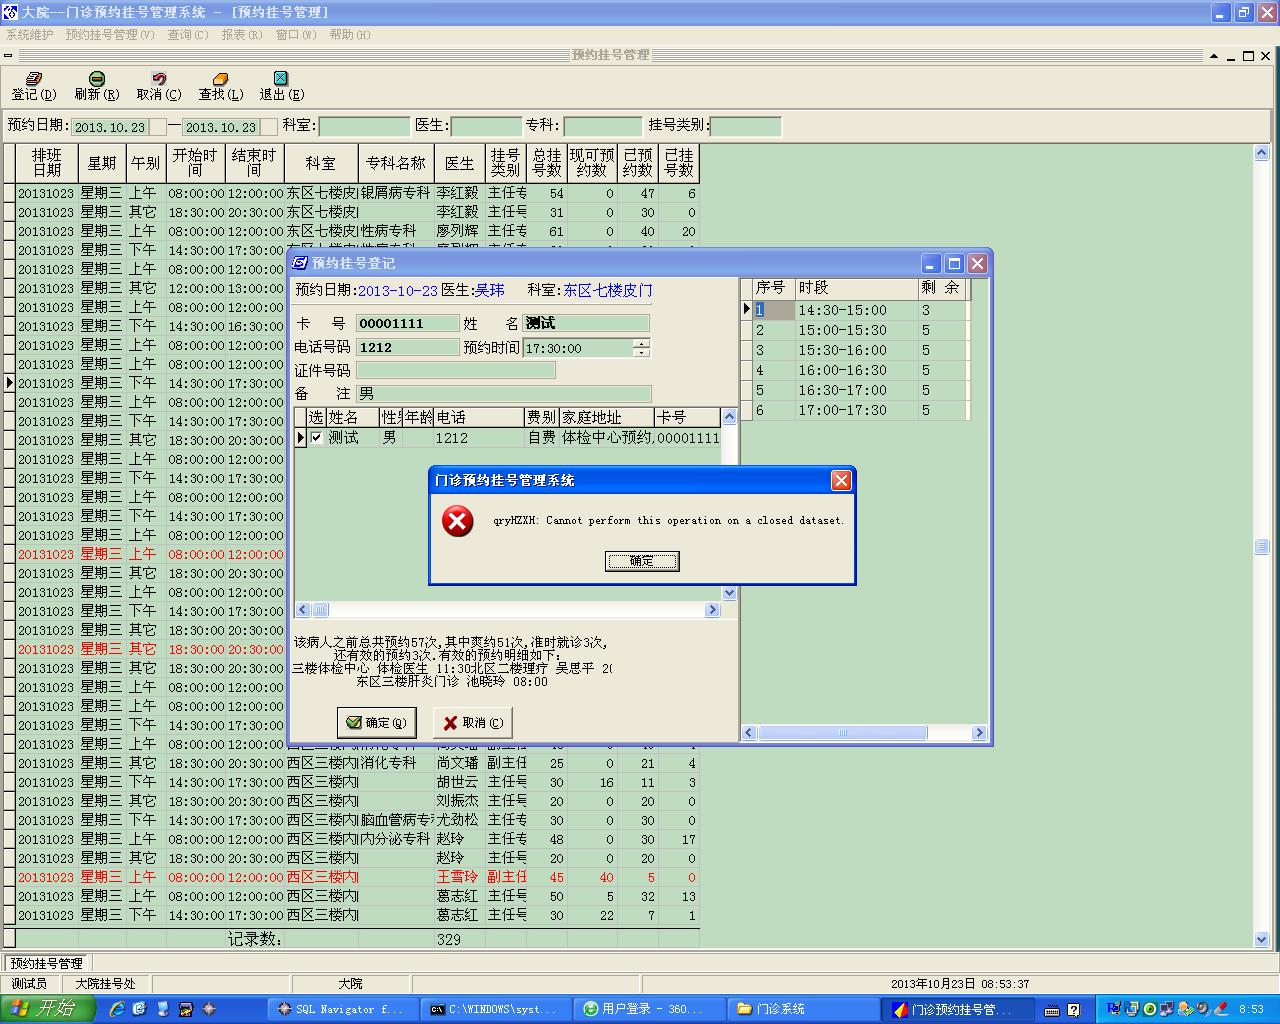
Task: Click the 登记(D) register toolbar icon
Action: 34,78
